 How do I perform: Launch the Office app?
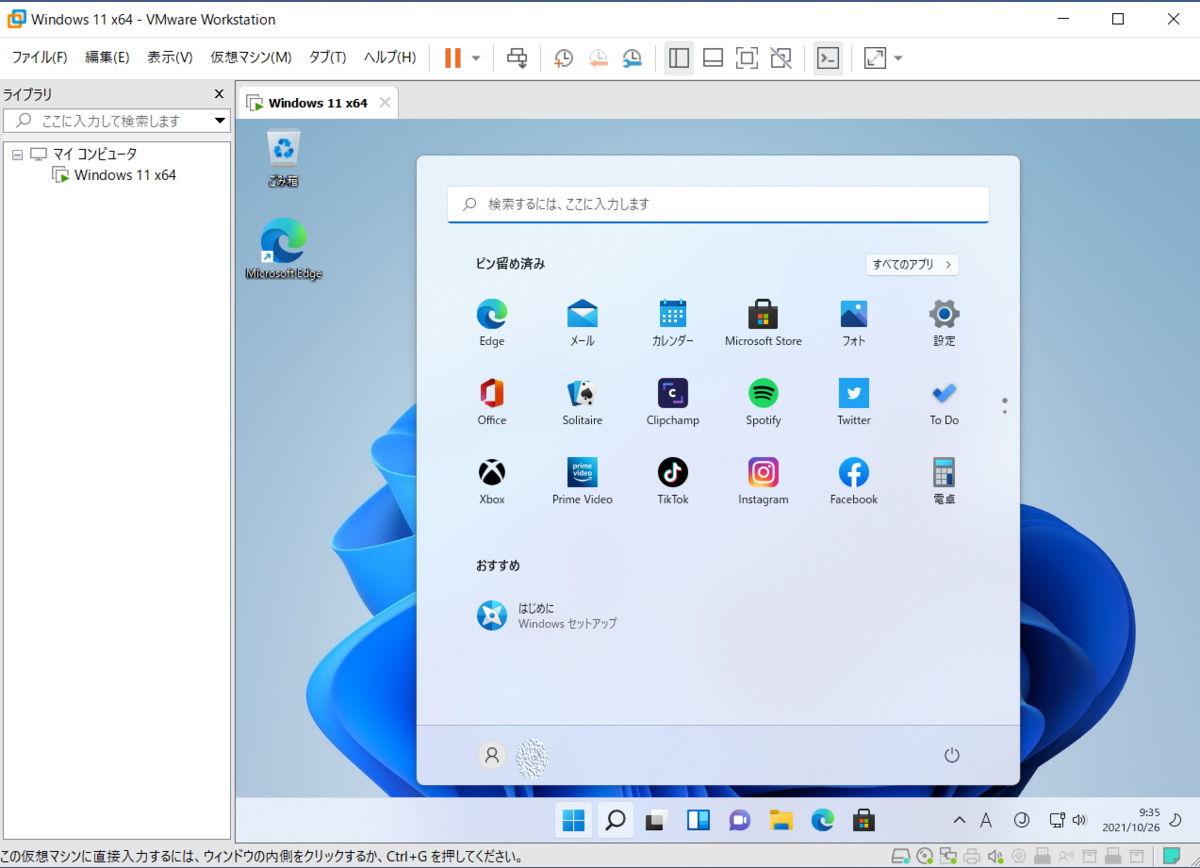492,402
